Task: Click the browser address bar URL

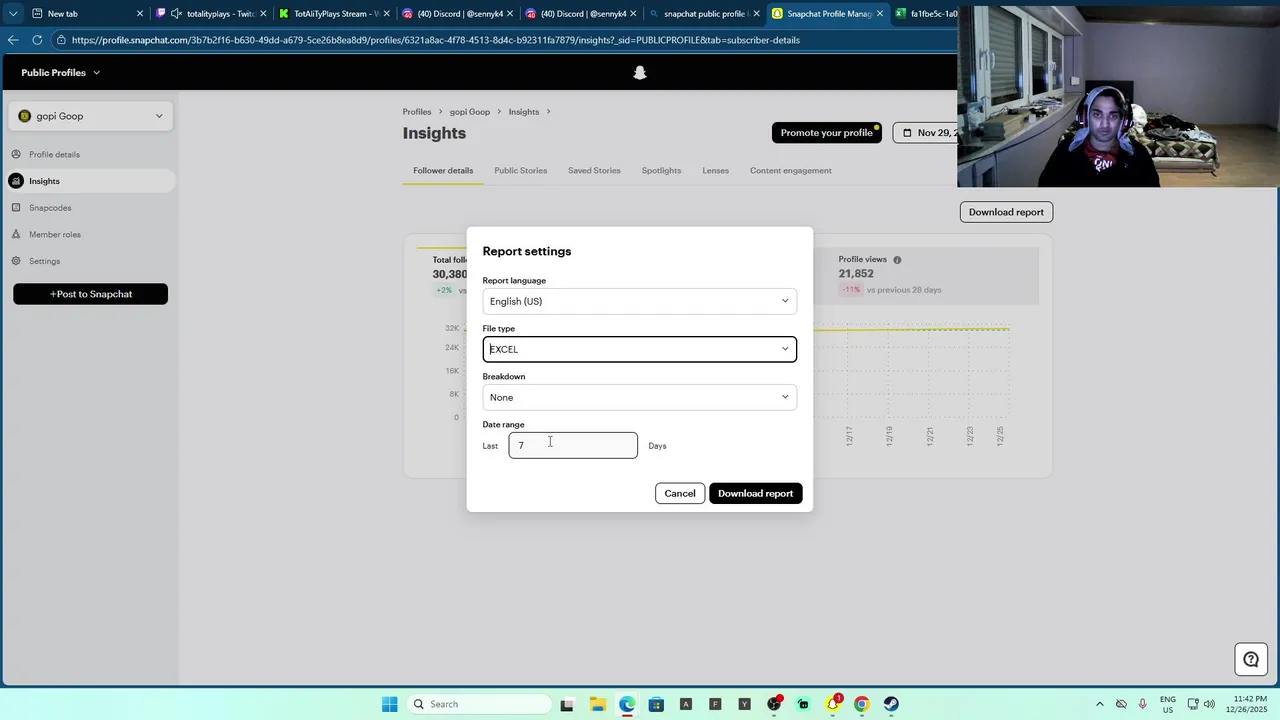Action: click(436, 40)
